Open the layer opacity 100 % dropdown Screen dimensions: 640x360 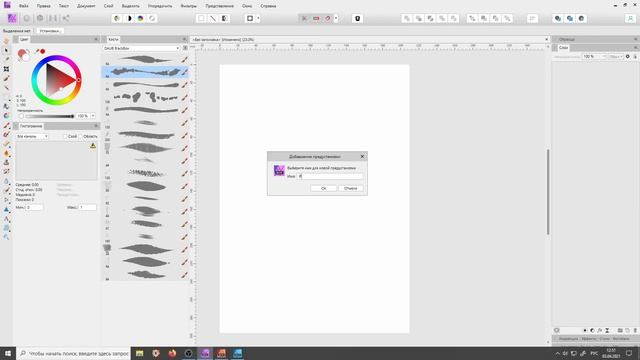click(x=594, y=56)
